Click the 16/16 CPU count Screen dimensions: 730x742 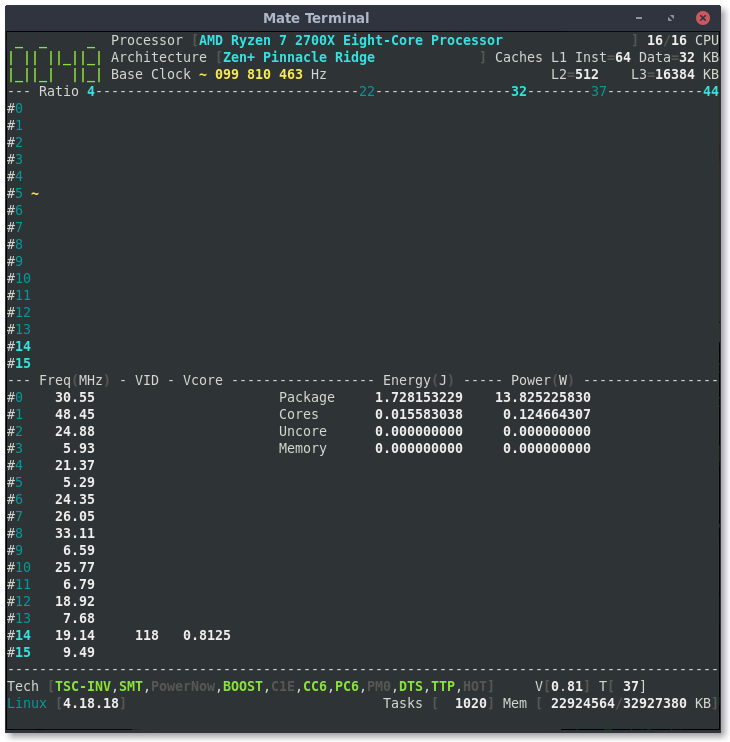pos(683,40)
